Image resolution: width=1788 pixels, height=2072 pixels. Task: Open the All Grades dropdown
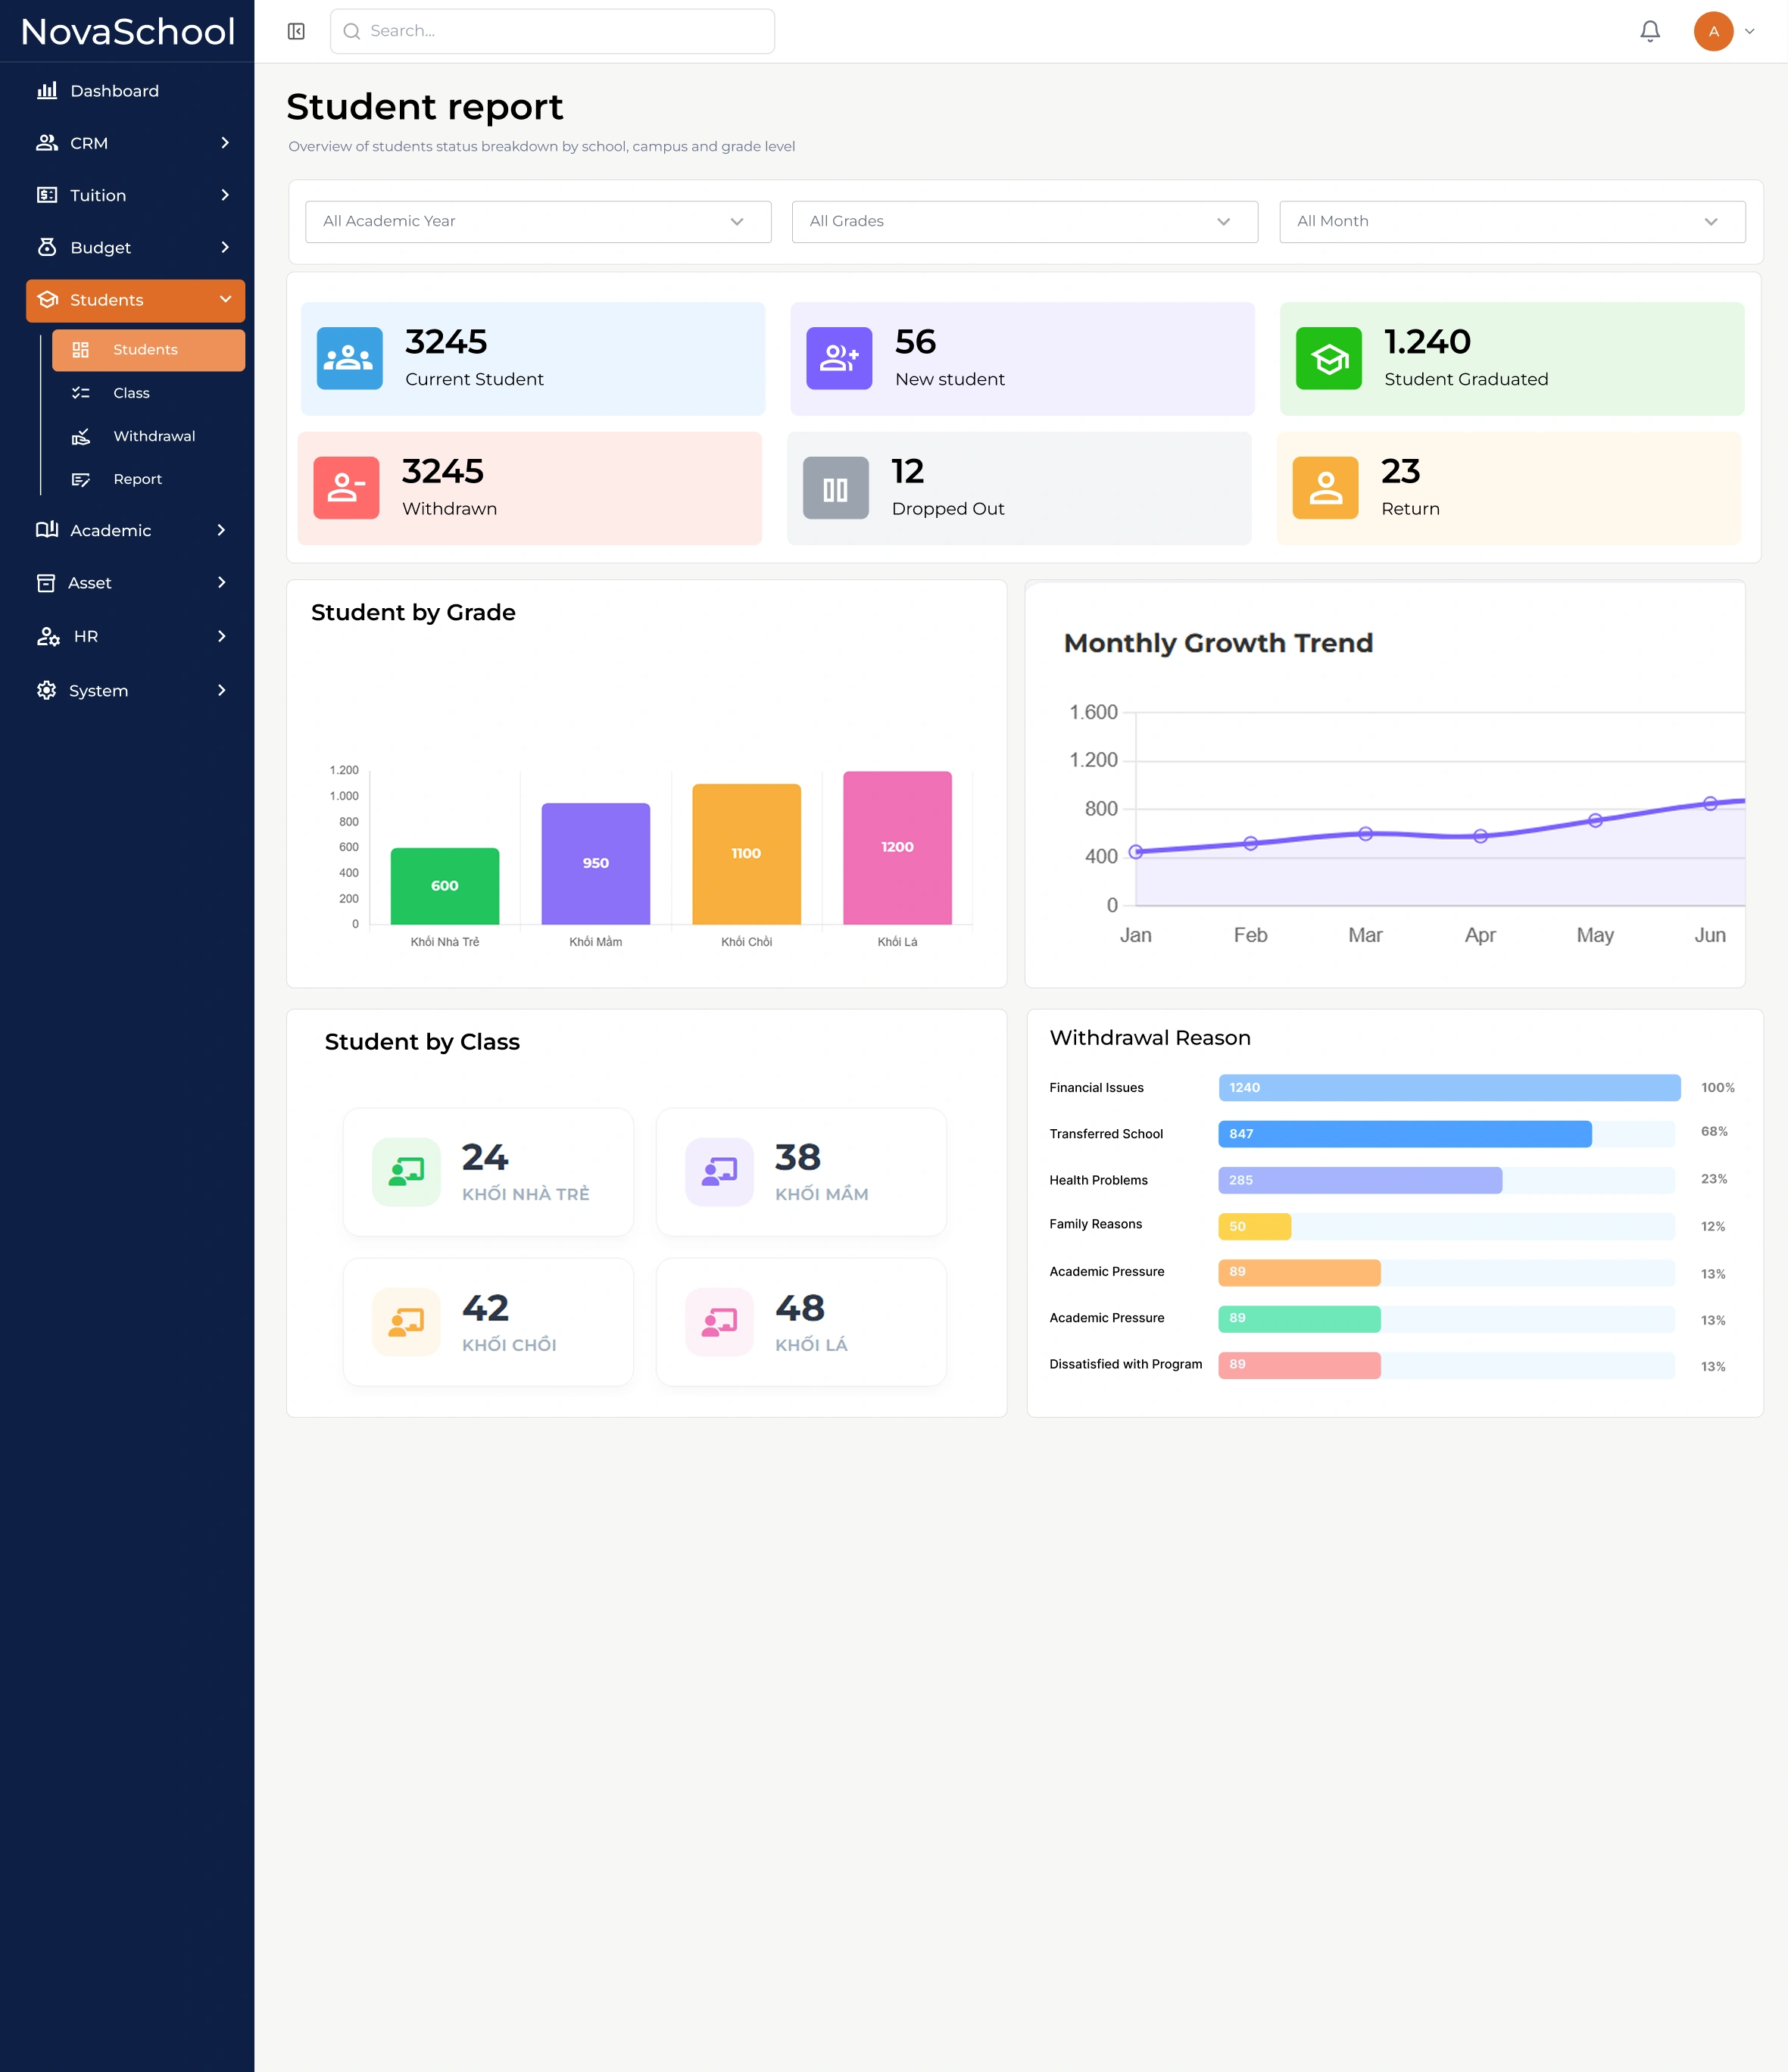pyautogui.click(x=1025, y=221)
